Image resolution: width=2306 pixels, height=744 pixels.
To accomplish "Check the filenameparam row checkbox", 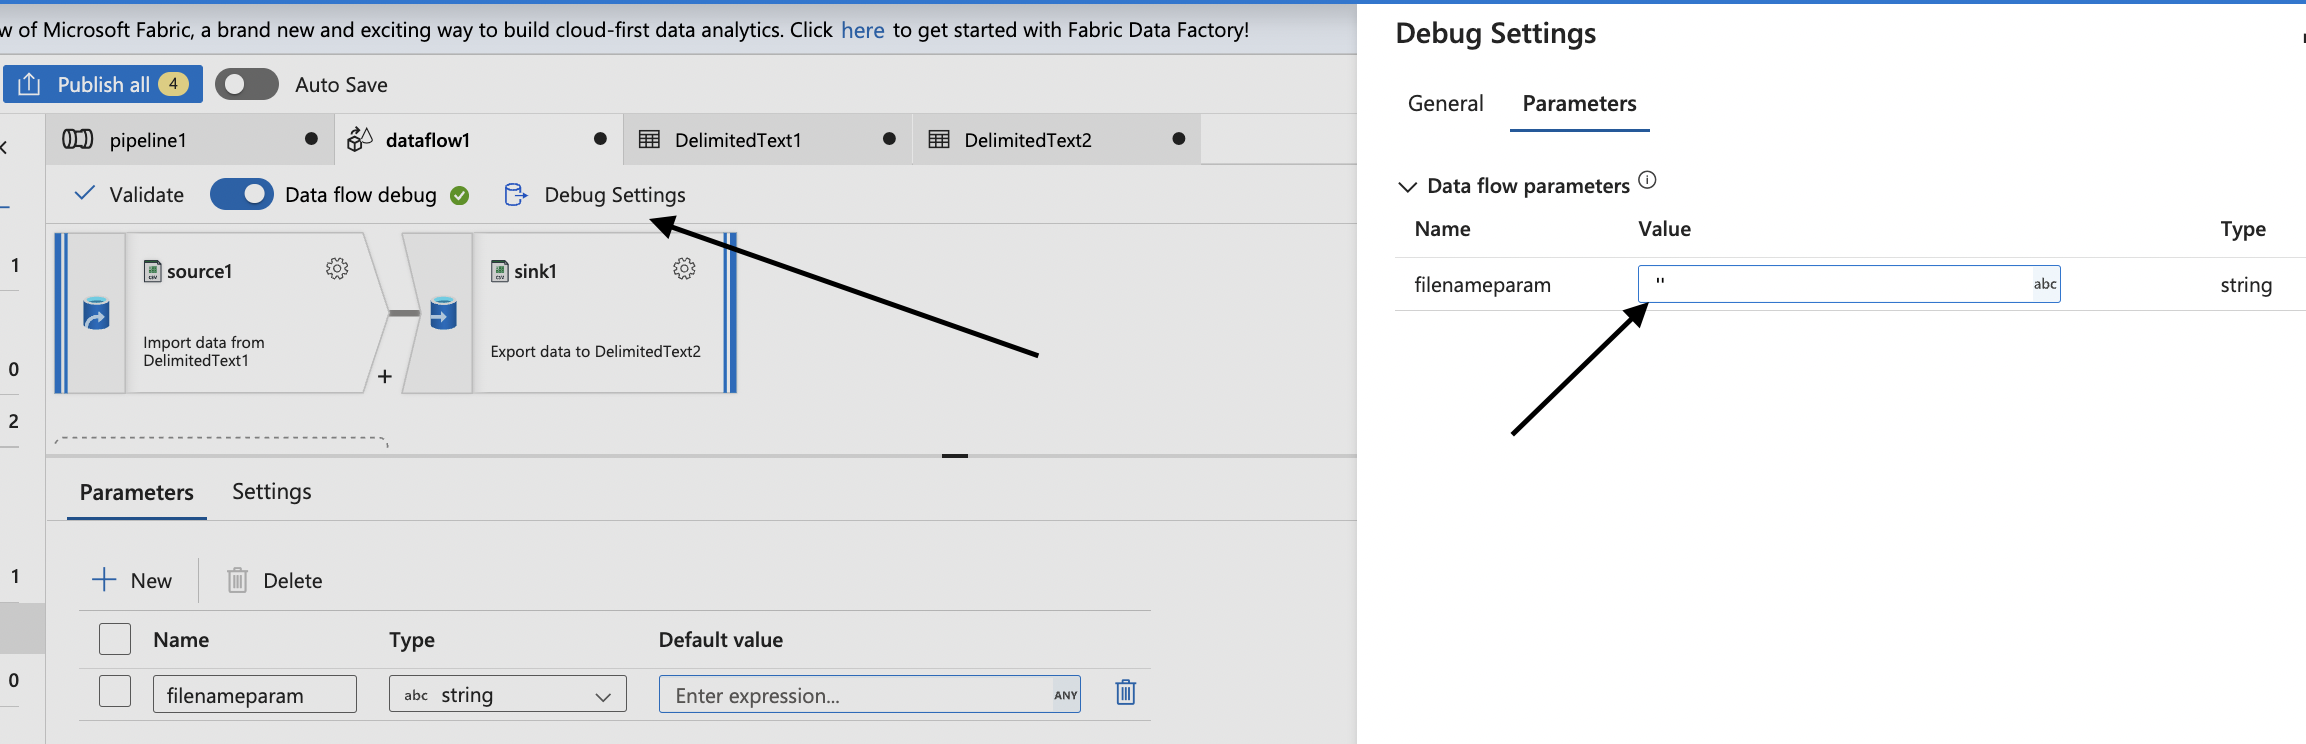I will click(115, 691).
